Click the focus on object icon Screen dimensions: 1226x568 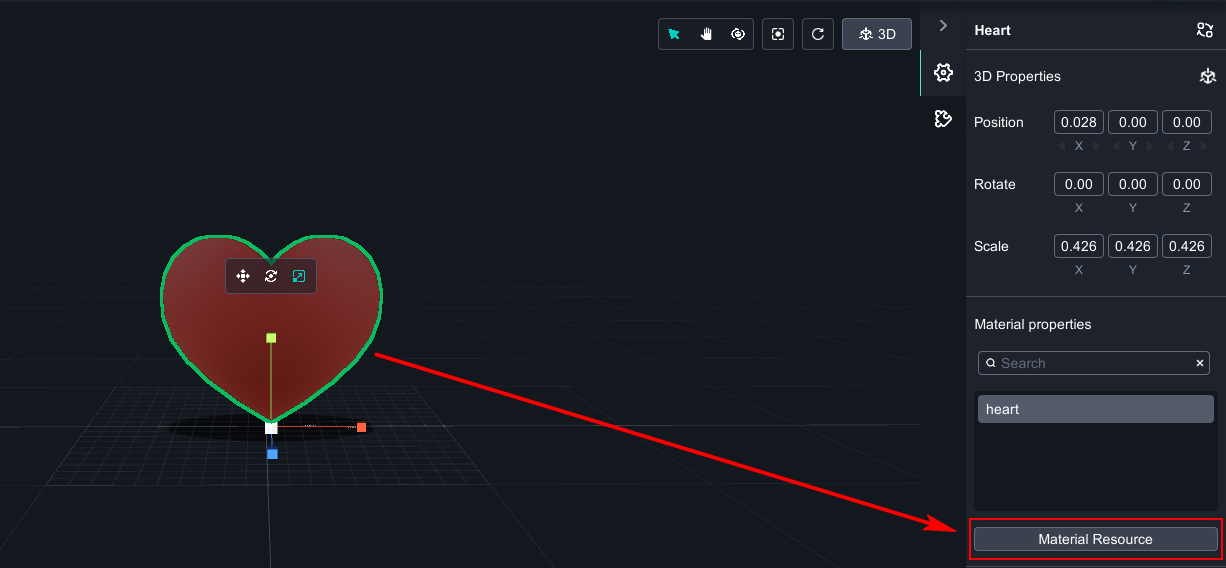point(778,34)
